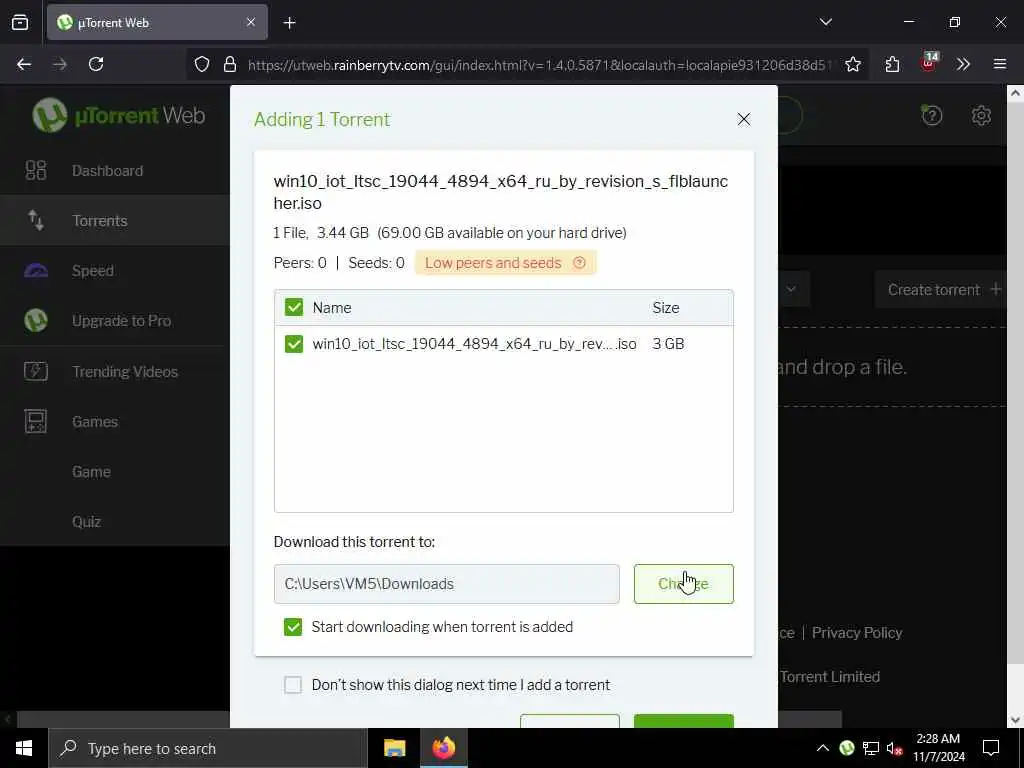Viewport: 1024px width, 768px height.
Task: Open the µTorrent settings gear icon
Action: 981,116
